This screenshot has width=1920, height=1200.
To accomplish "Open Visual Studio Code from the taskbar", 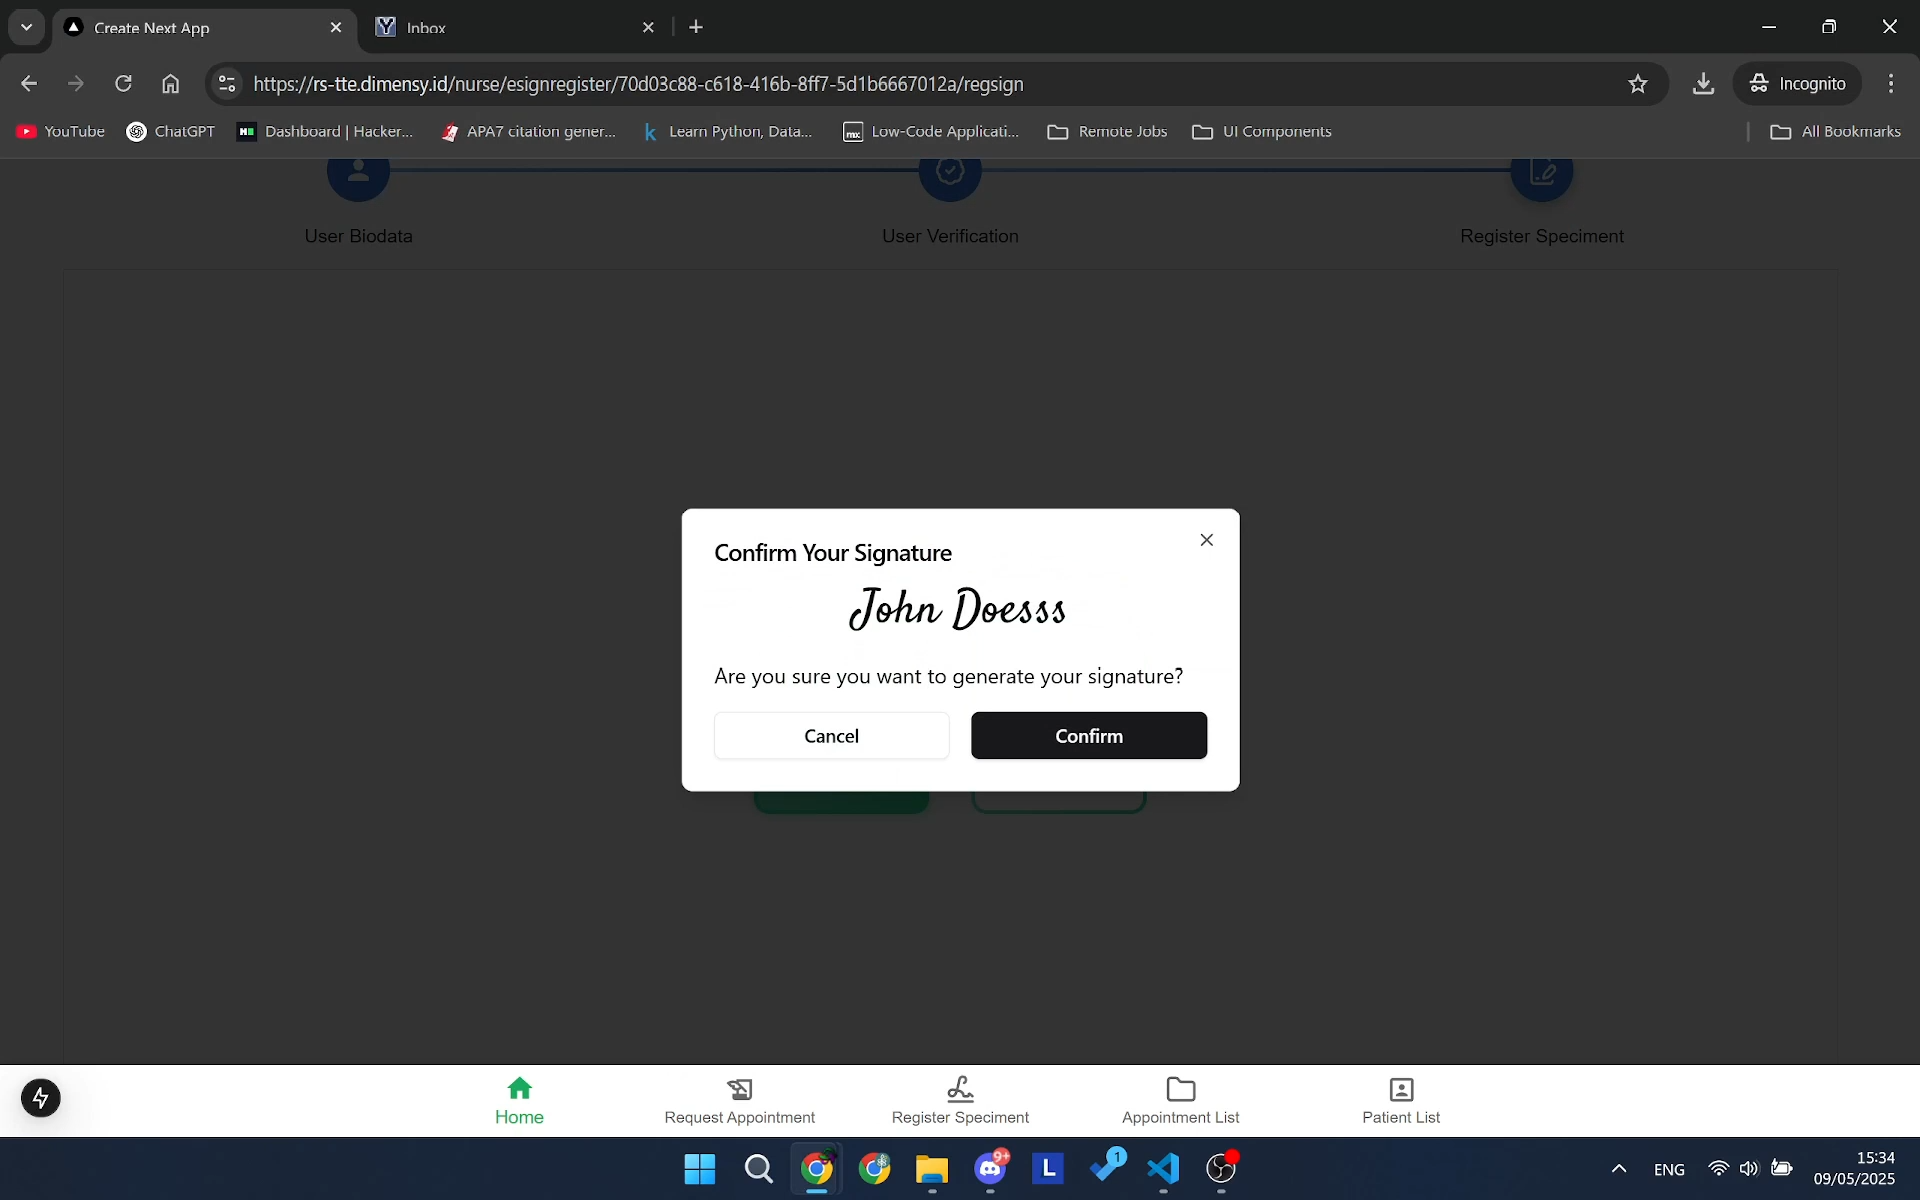I will tap(1163, 1168).
